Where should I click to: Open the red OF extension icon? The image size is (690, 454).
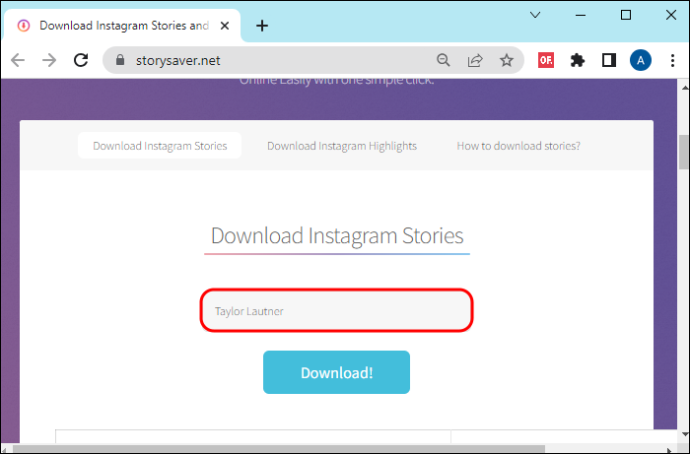(x=546, y=60)
